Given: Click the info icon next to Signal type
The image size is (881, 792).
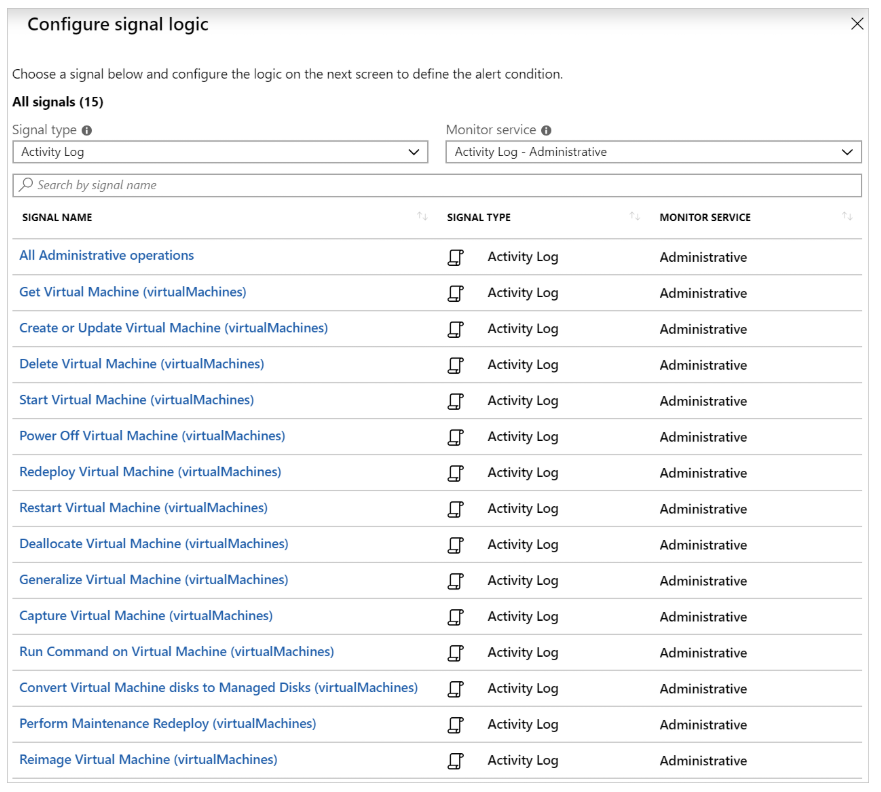Looking at the screenshot, I should click(87, 131).
